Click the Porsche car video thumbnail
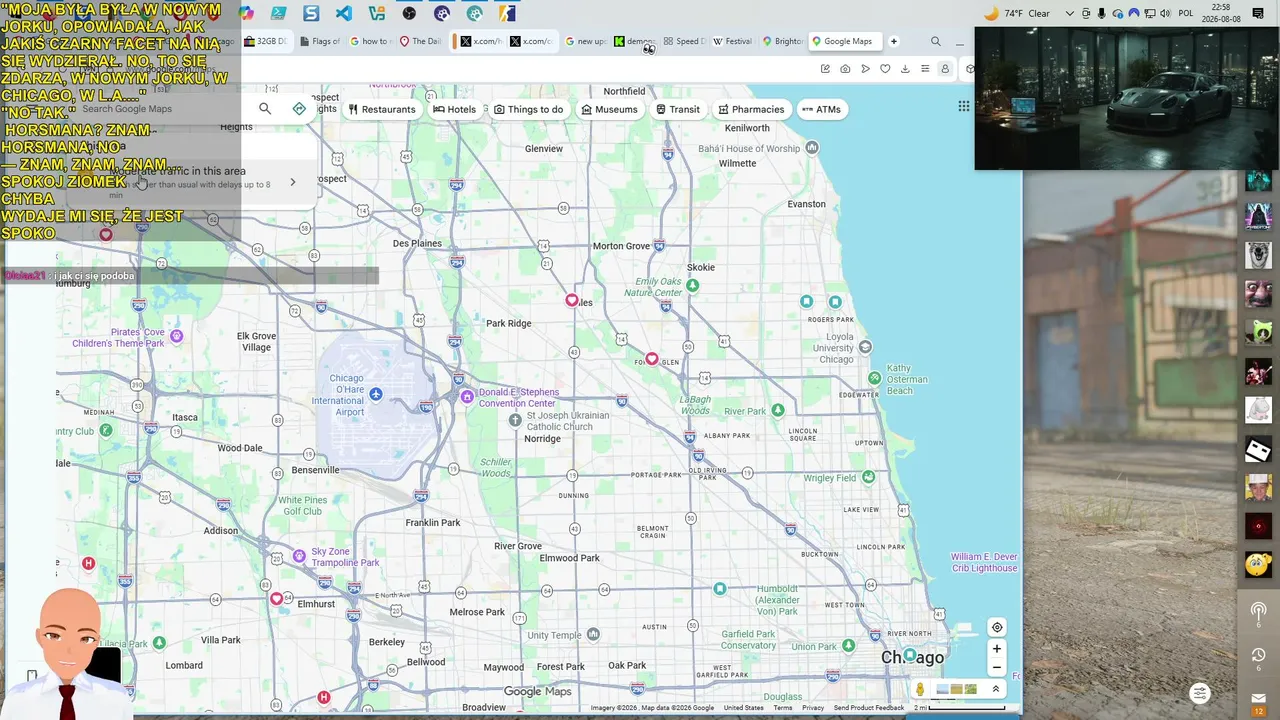The image size is (1280, 720). (x=1127, y=98)
